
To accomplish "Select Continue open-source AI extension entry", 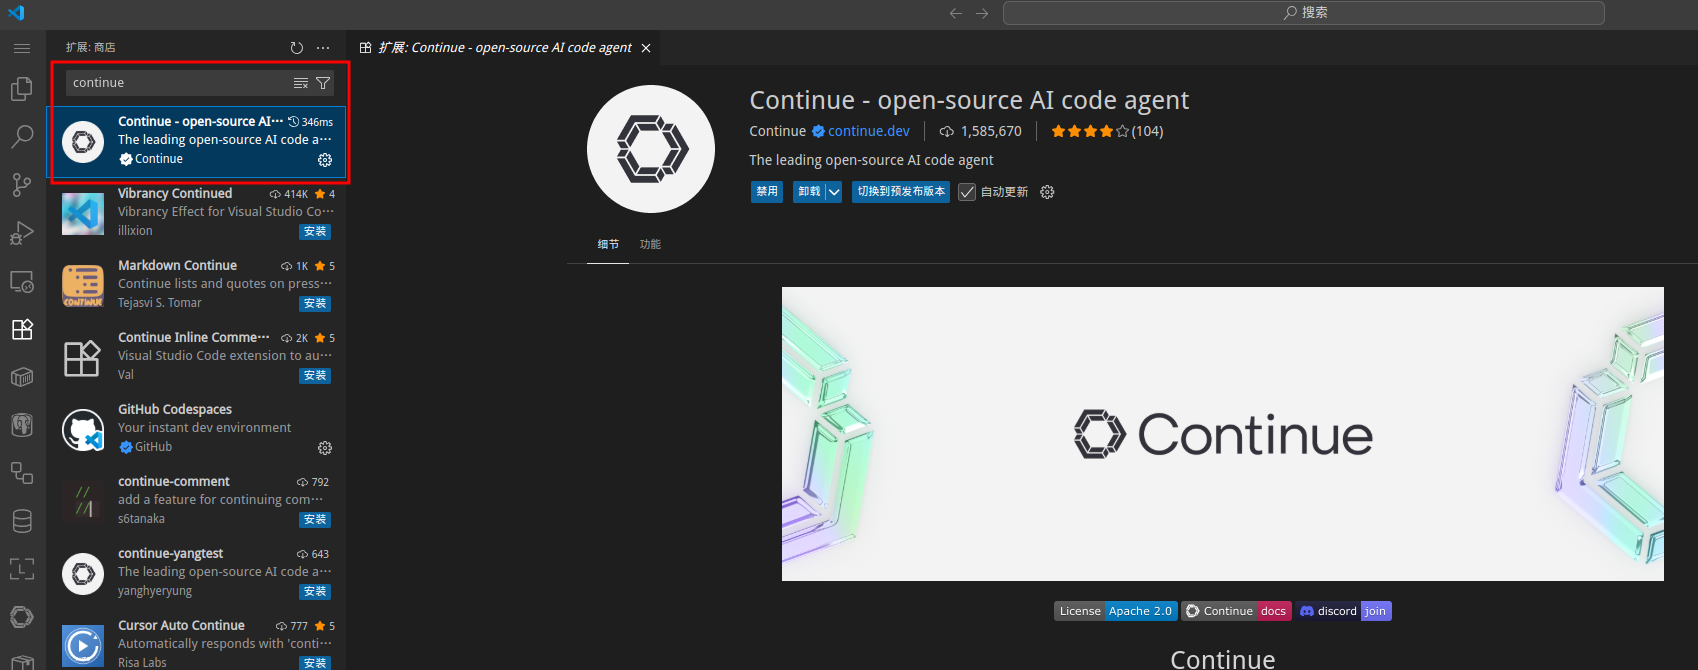I will pos(196,141).
